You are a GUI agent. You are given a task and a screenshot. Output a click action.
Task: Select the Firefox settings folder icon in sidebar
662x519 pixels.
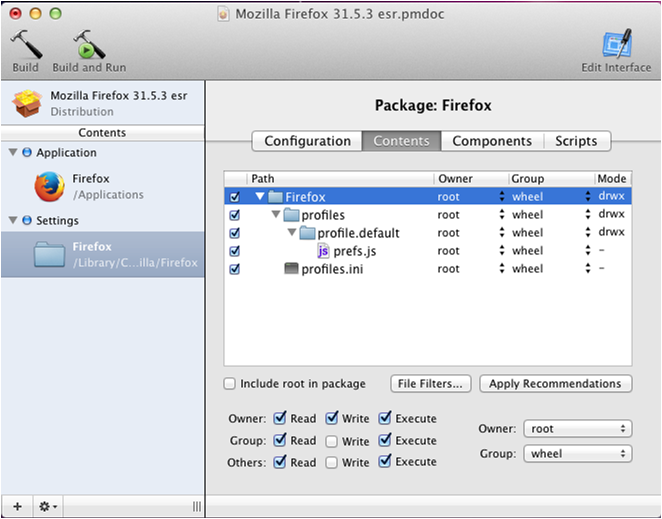49,254
